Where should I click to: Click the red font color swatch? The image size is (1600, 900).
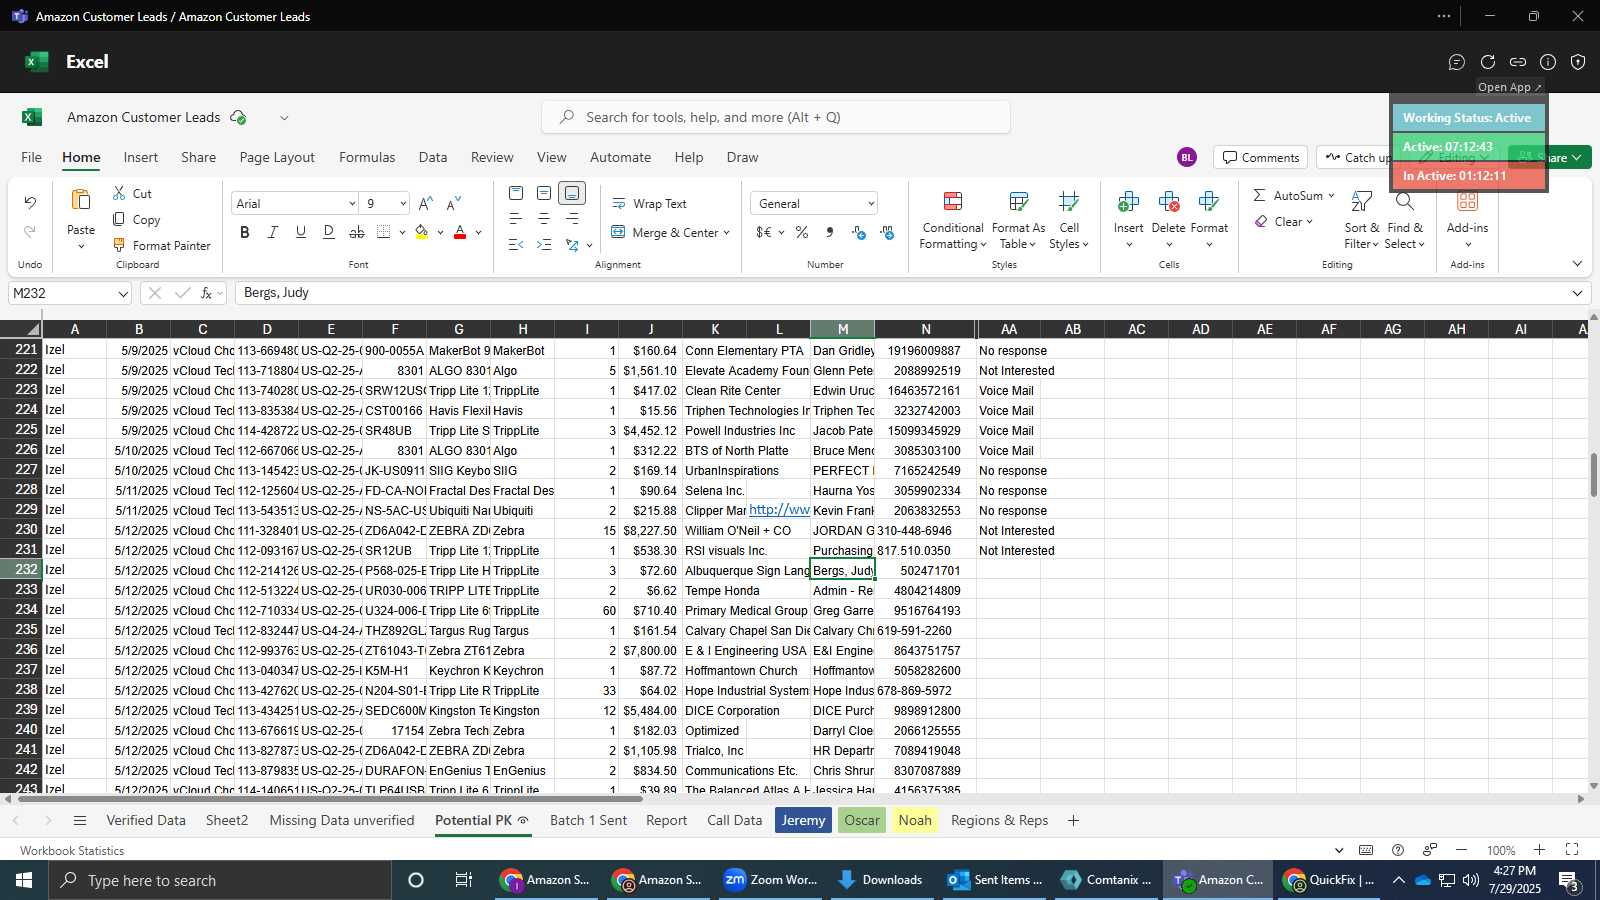[x=460, y=232]
